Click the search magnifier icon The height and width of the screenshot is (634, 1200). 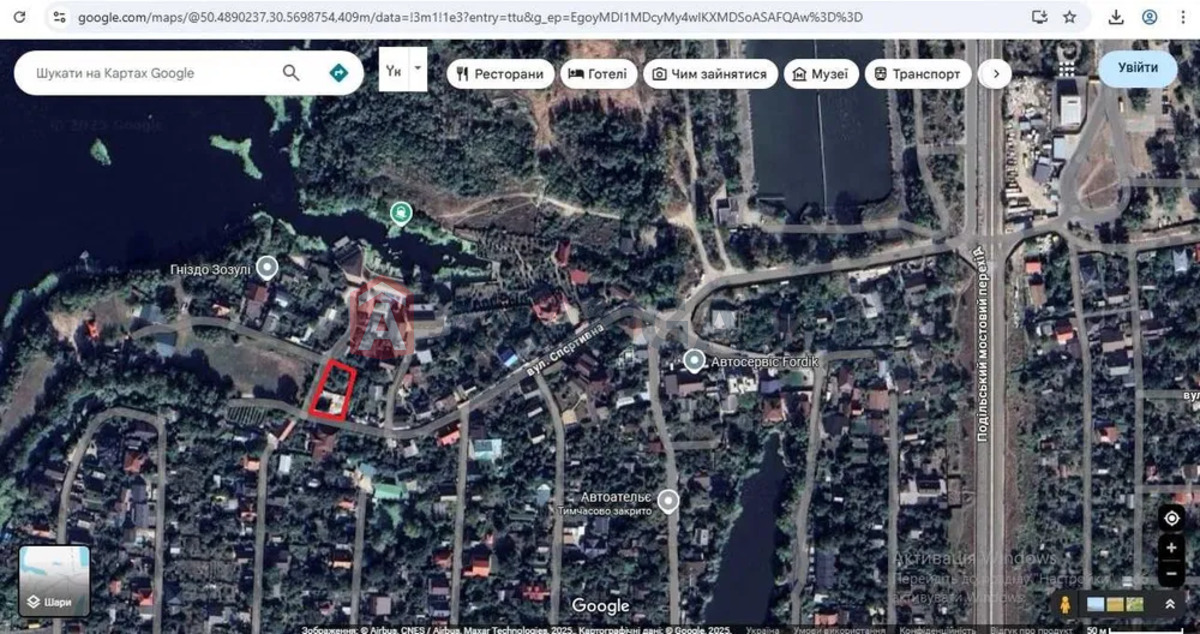pos(291,73)
